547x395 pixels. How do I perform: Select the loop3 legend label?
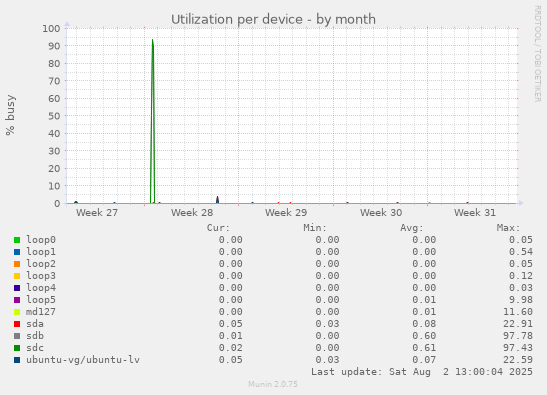coord(41,276)
